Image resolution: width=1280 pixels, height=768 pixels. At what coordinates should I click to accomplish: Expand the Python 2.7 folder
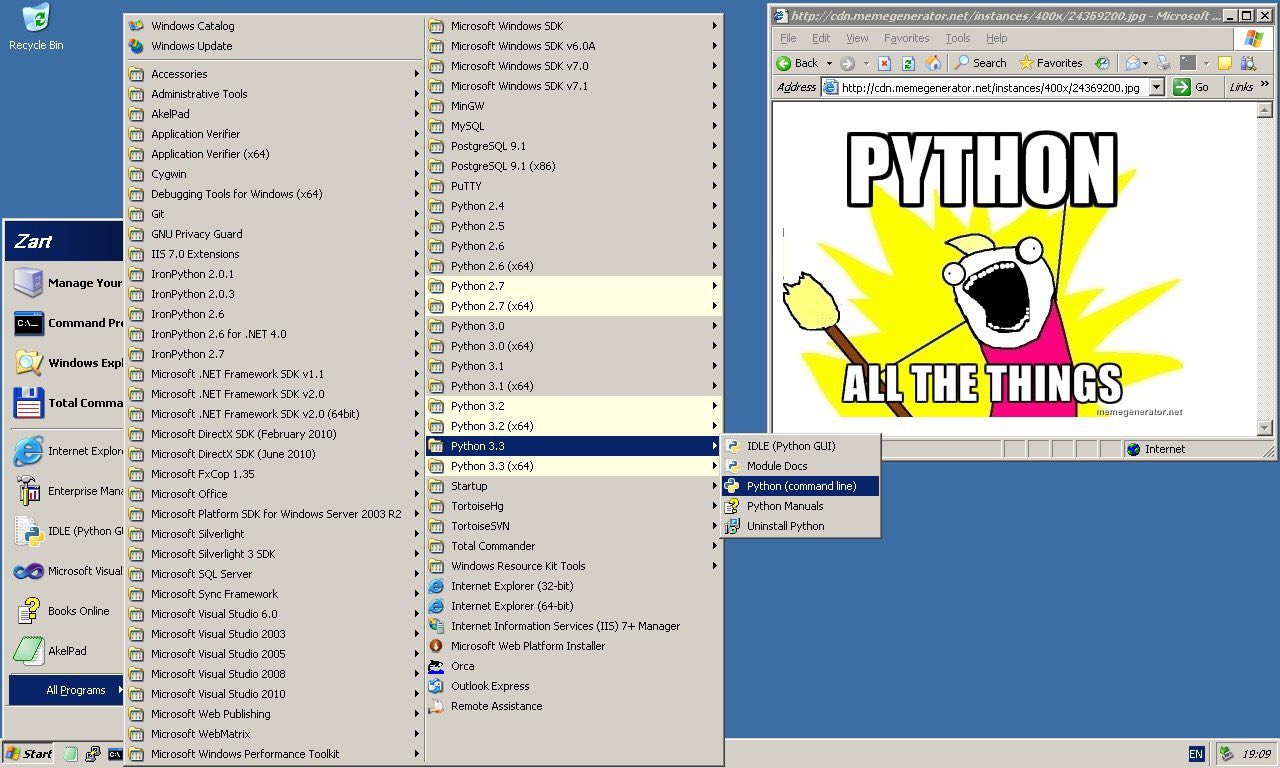[x=574, y=286]
